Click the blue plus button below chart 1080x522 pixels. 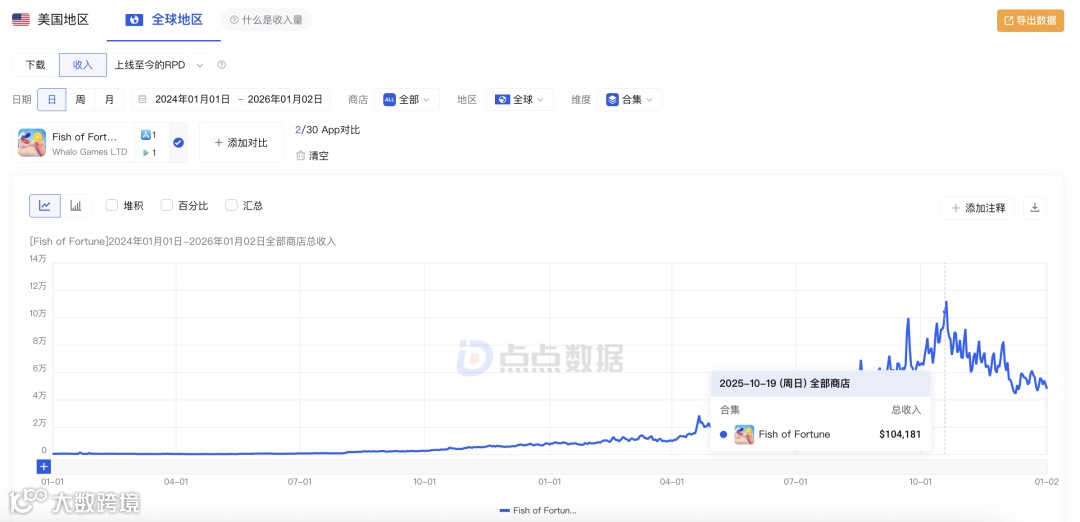(x=44, y=467)
